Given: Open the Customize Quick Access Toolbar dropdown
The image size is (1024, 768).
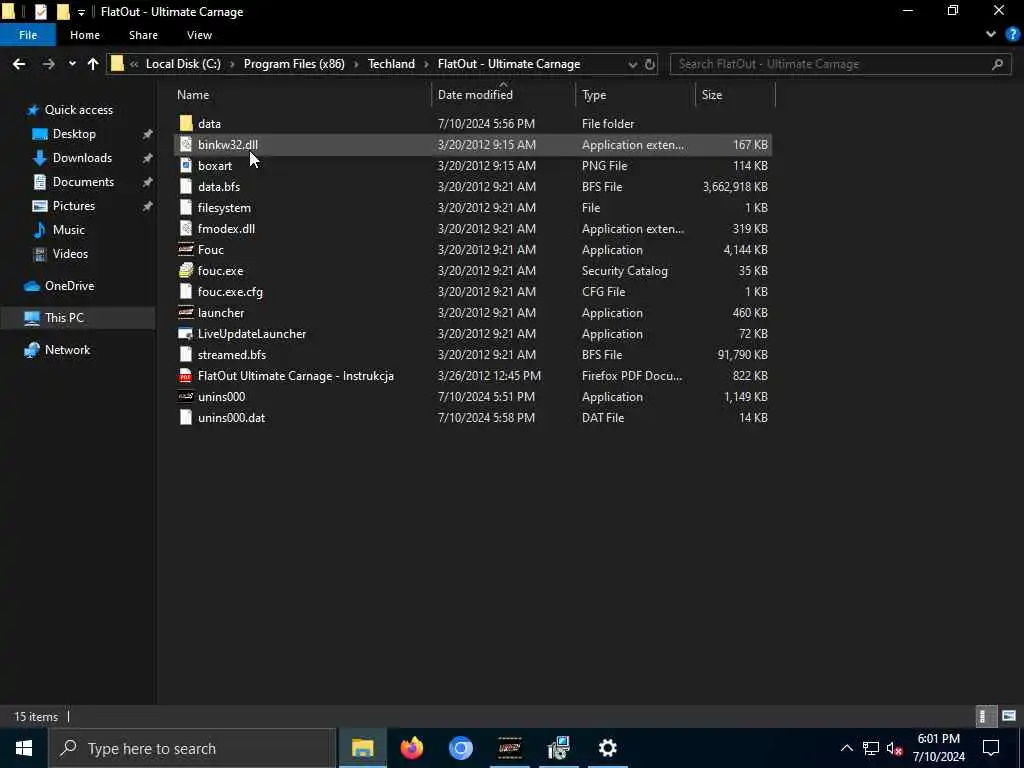Looking at the screenshot, I should coord(82,12).
